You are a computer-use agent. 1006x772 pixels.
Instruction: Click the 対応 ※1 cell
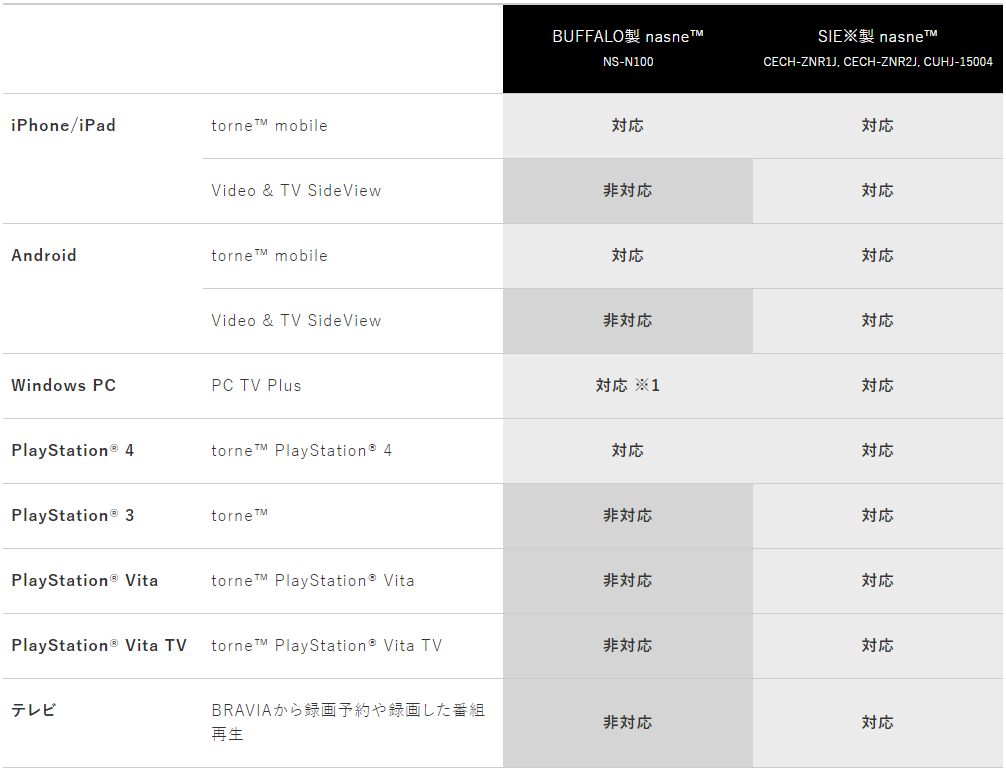tap(627, 385)
